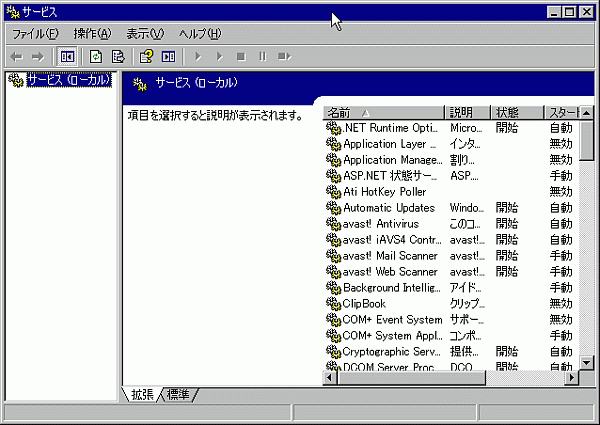Select サービス (ローカル) in the tree
This screenshot has width=600, height=425.
(69, 80)
